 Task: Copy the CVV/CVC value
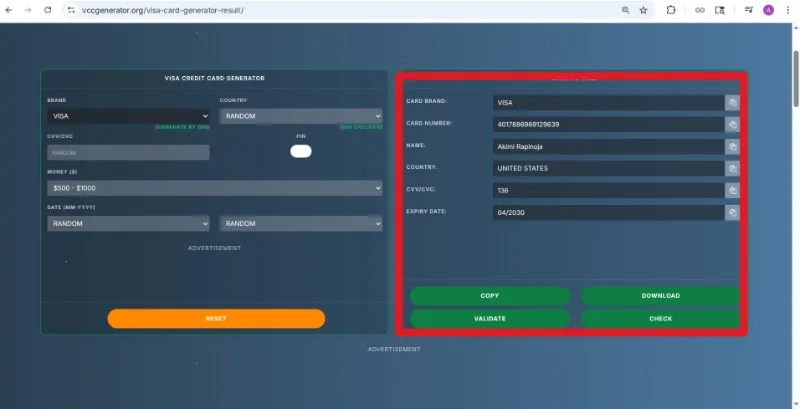click(x=732, y=190)
